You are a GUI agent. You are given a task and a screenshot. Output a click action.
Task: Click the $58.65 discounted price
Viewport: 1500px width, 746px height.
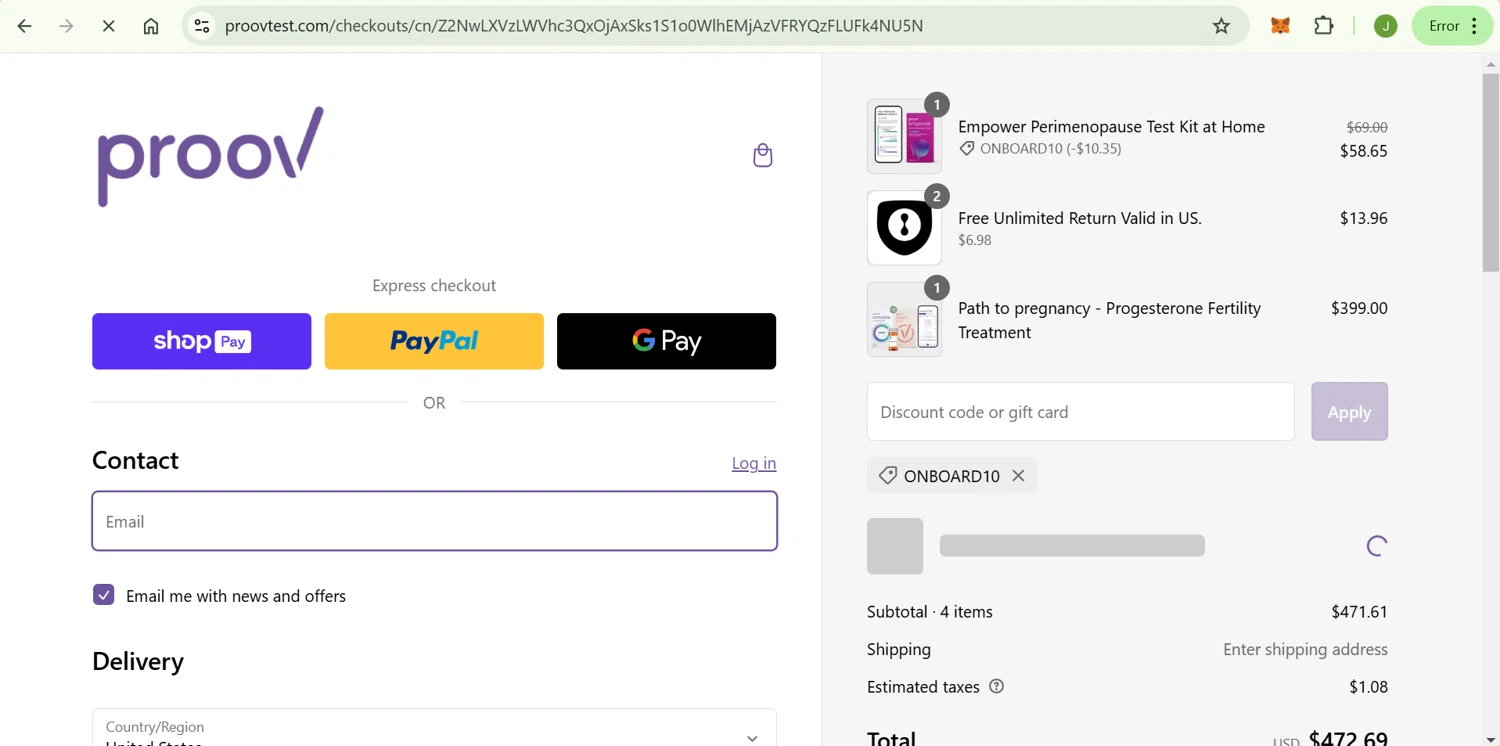(x=1363, y=151)
